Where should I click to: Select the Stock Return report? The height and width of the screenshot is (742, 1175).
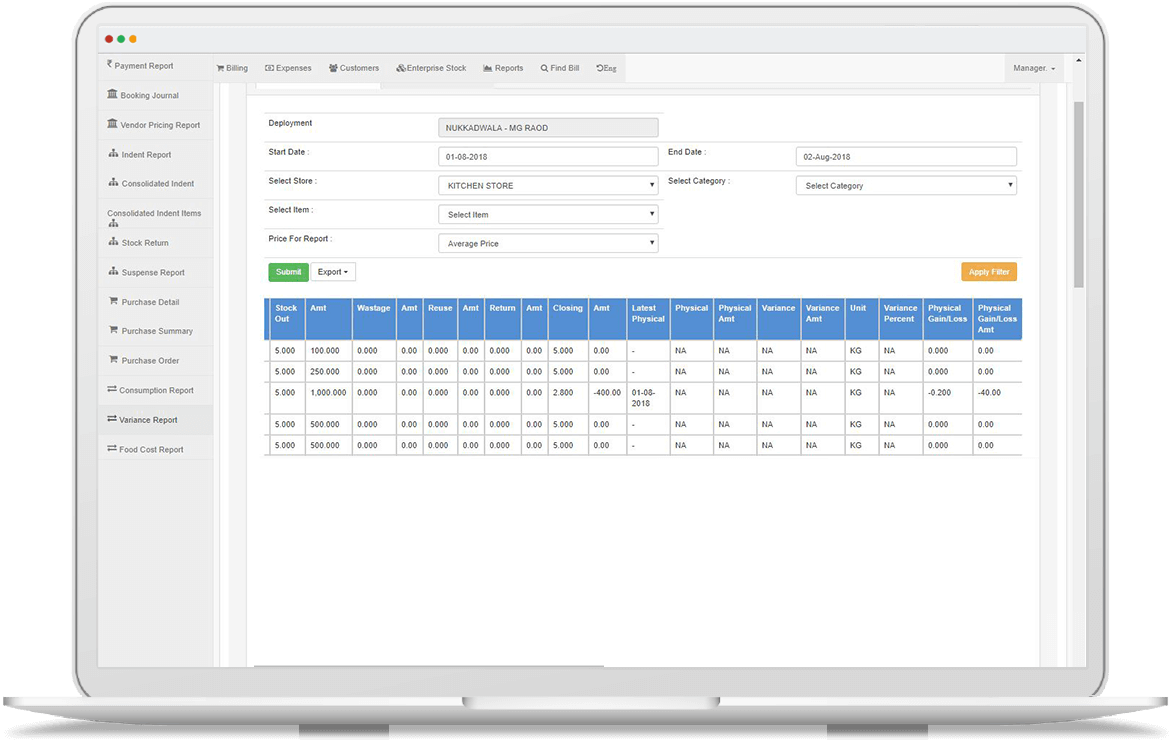click(x=143, y=242)
